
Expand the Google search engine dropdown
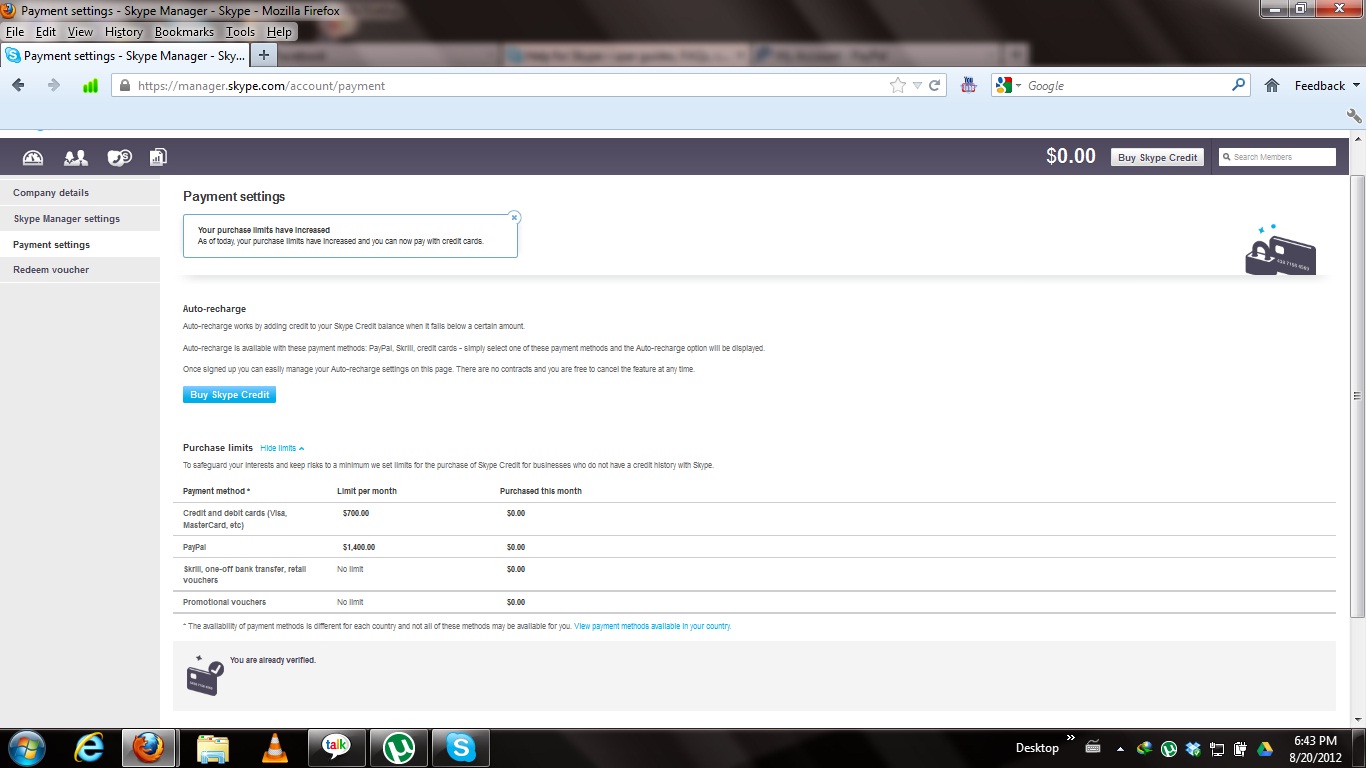point(1010,86)
